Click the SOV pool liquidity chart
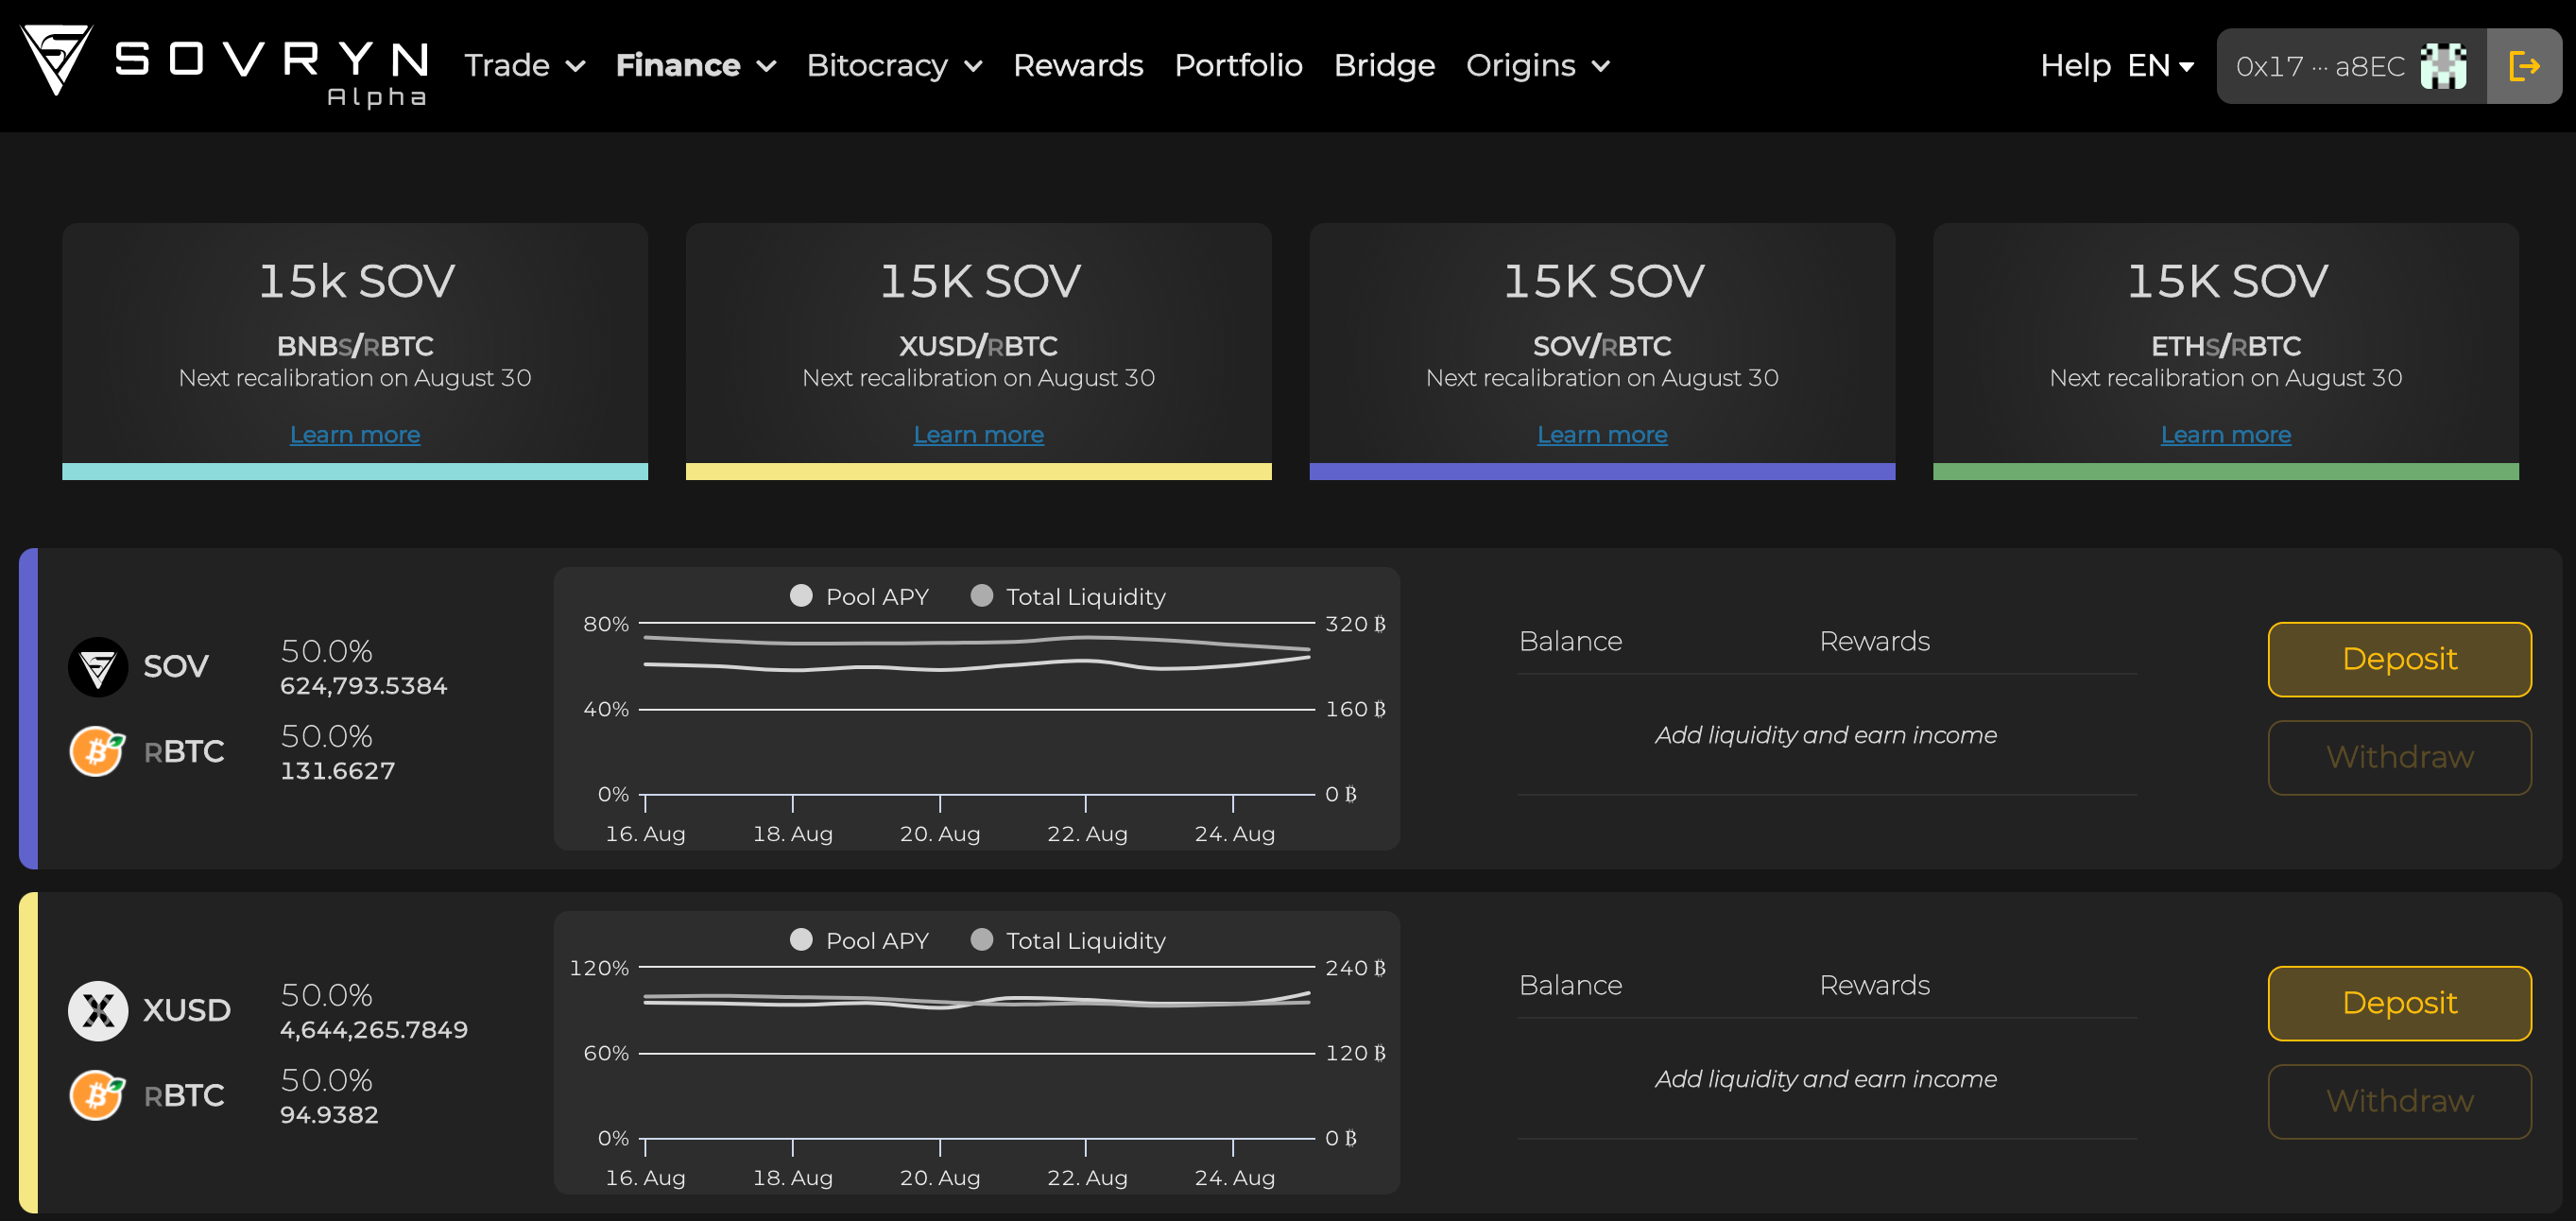 coord(977,709)
